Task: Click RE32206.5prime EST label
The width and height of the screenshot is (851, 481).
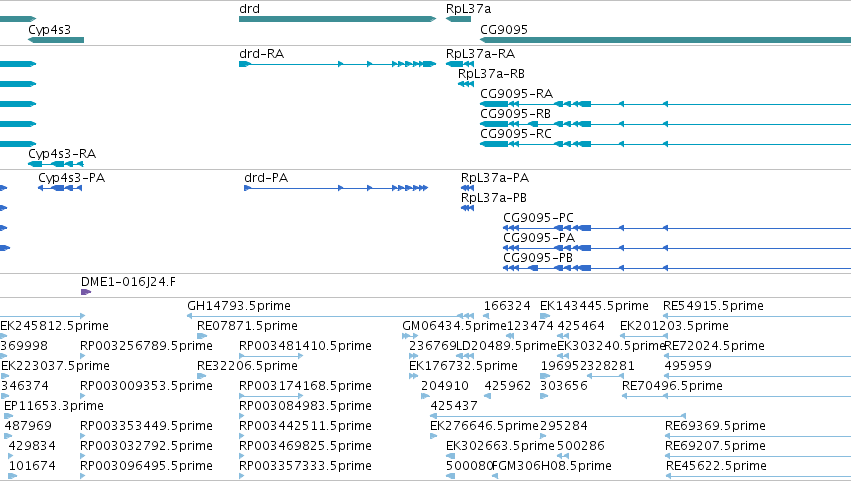Action: 247,366
